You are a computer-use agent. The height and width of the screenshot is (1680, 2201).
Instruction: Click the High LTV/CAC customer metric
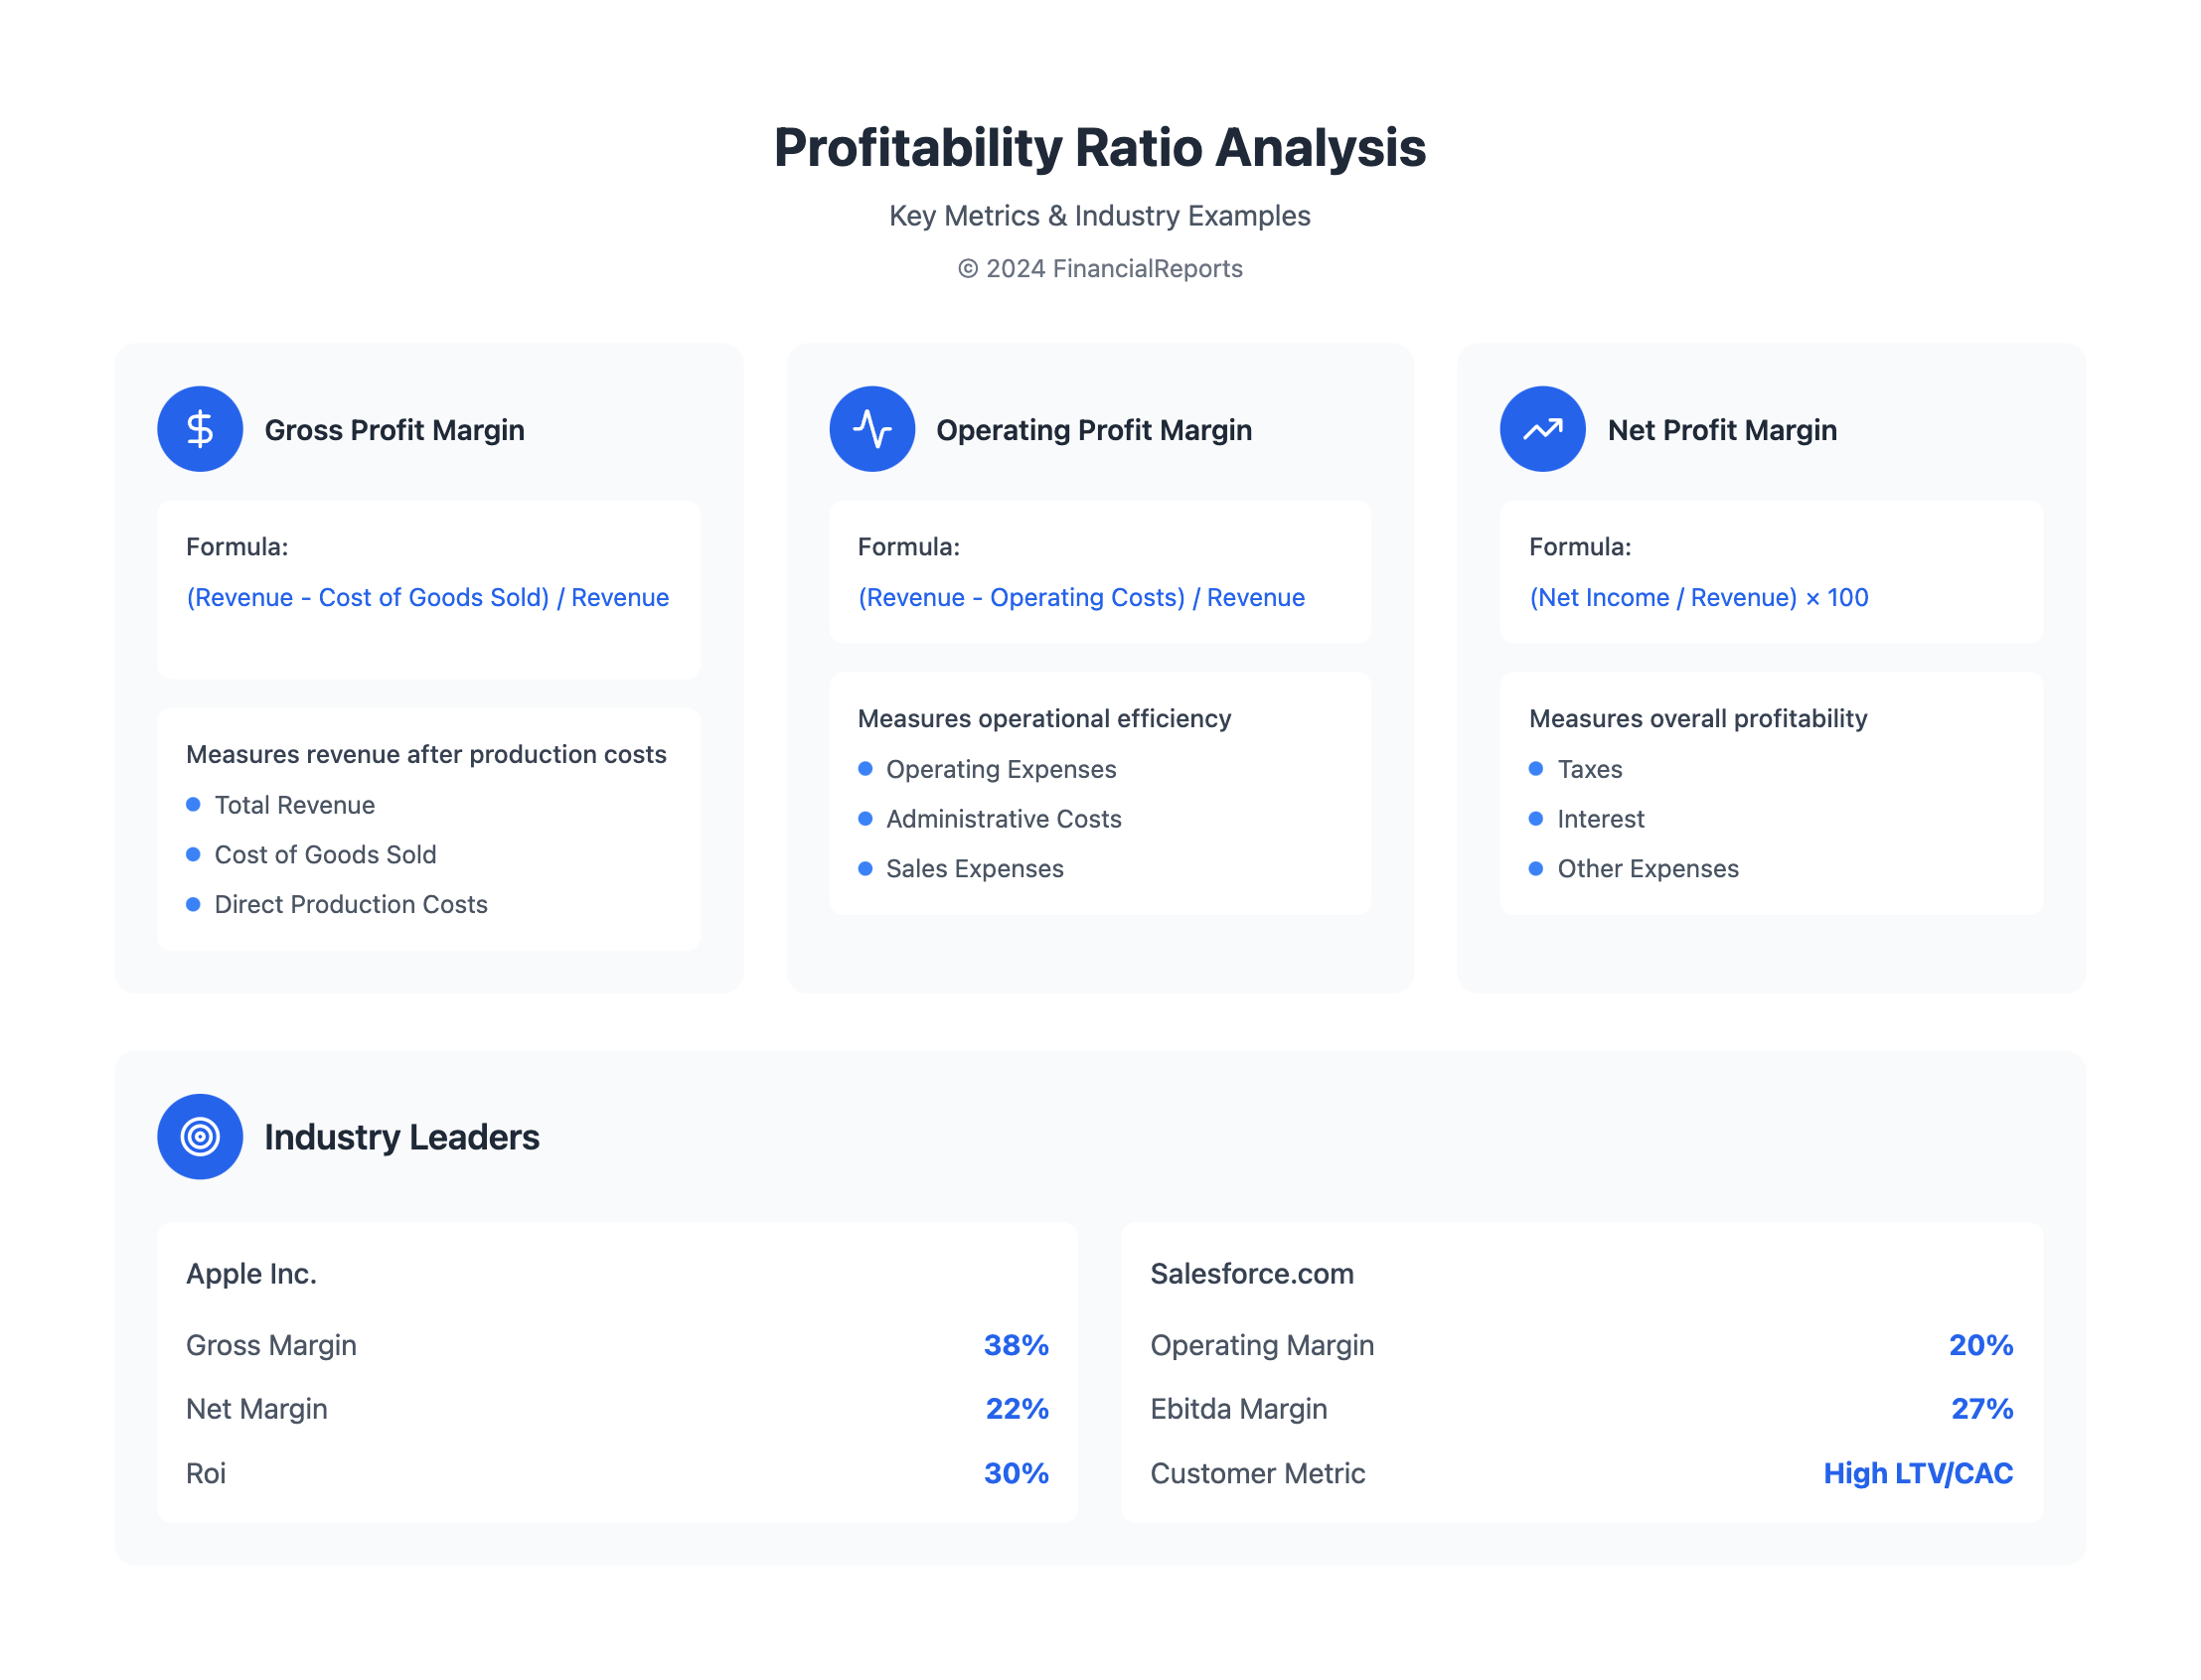(x=1917, y=1473)
